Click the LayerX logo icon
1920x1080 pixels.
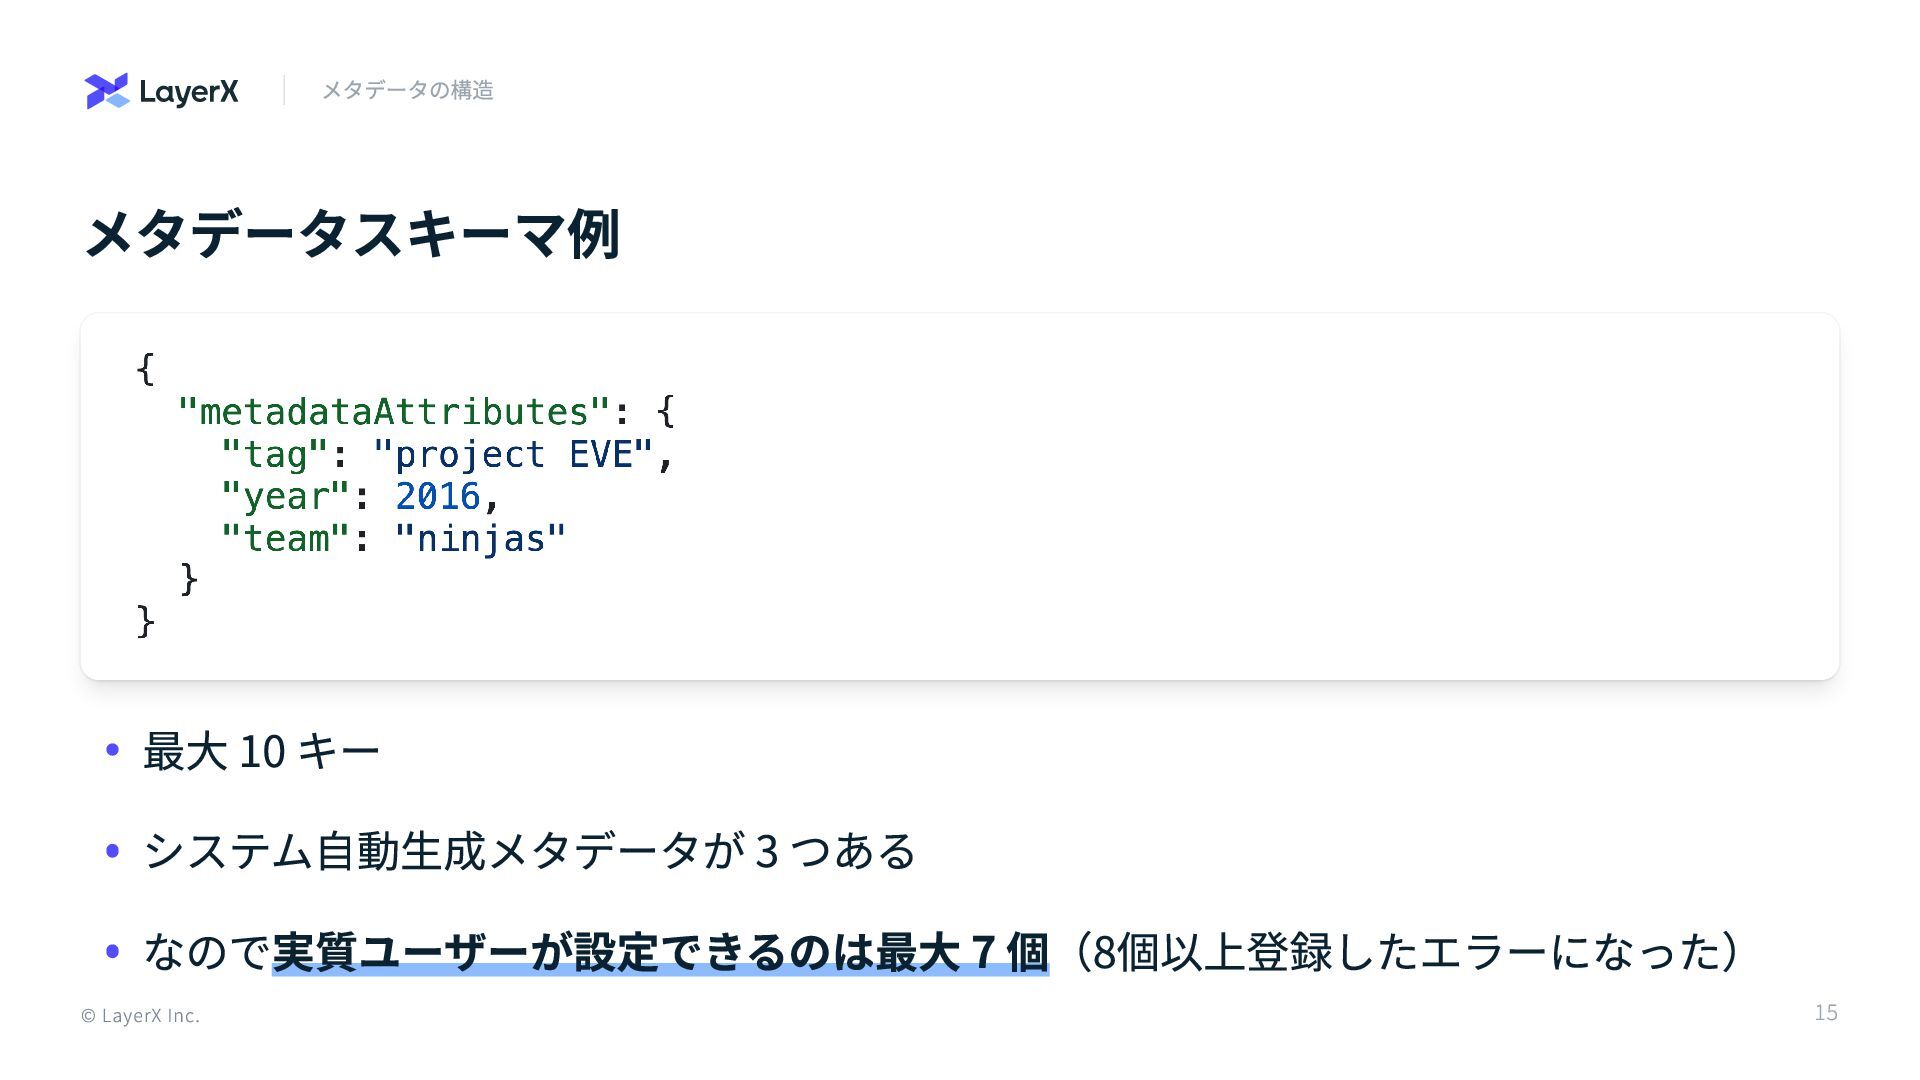[107, 91]
